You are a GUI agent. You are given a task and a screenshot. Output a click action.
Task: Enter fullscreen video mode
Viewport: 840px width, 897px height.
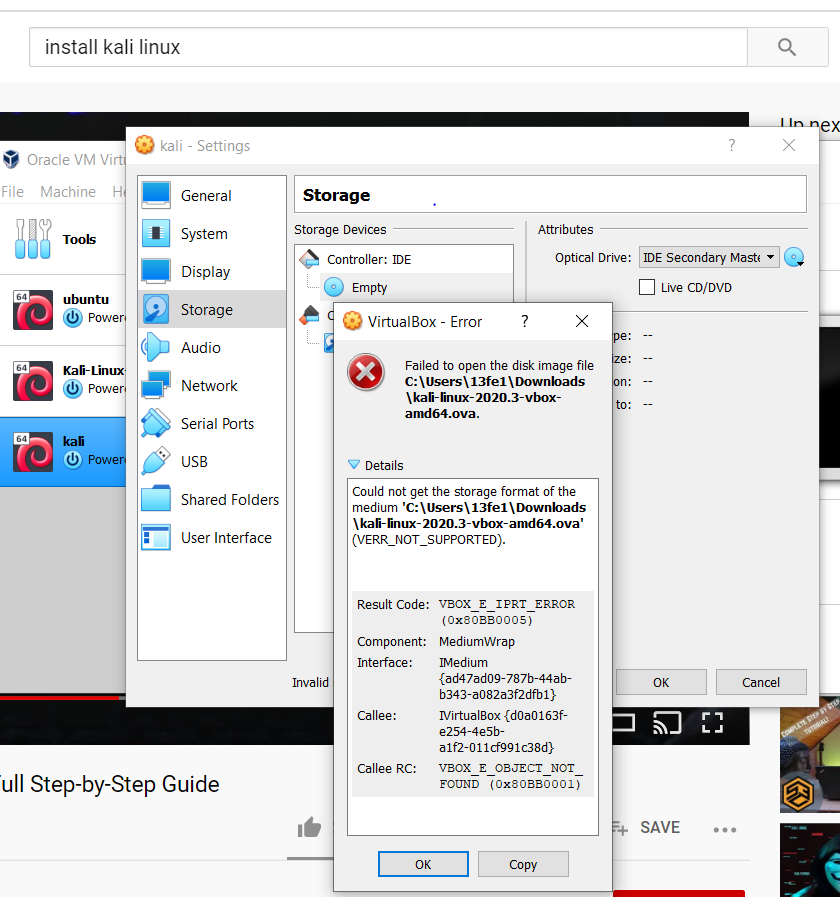tap(711, 721)
